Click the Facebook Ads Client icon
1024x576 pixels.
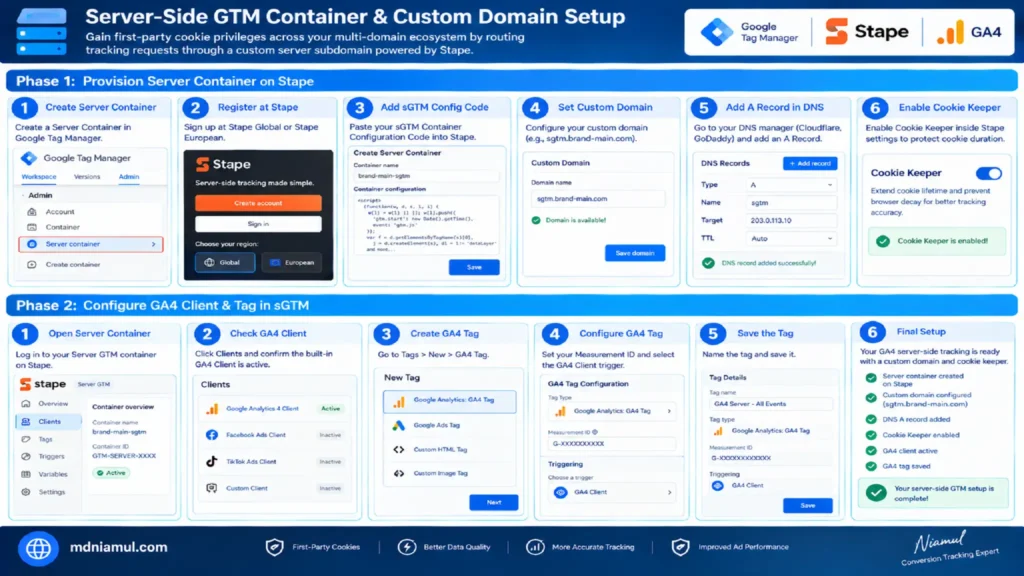pyautogui.click(x=212, y=435)
